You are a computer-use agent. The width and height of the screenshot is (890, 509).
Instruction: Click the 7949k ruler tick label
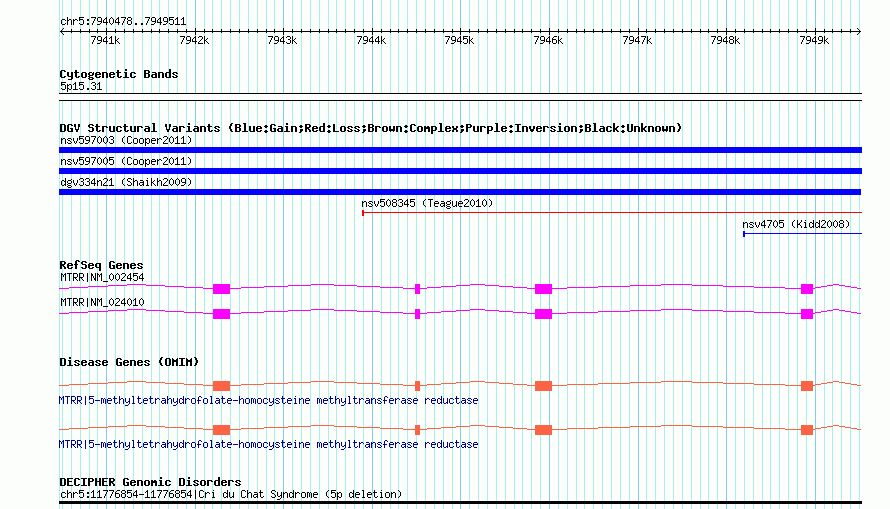pyautogui.click(x=814, y=40)
